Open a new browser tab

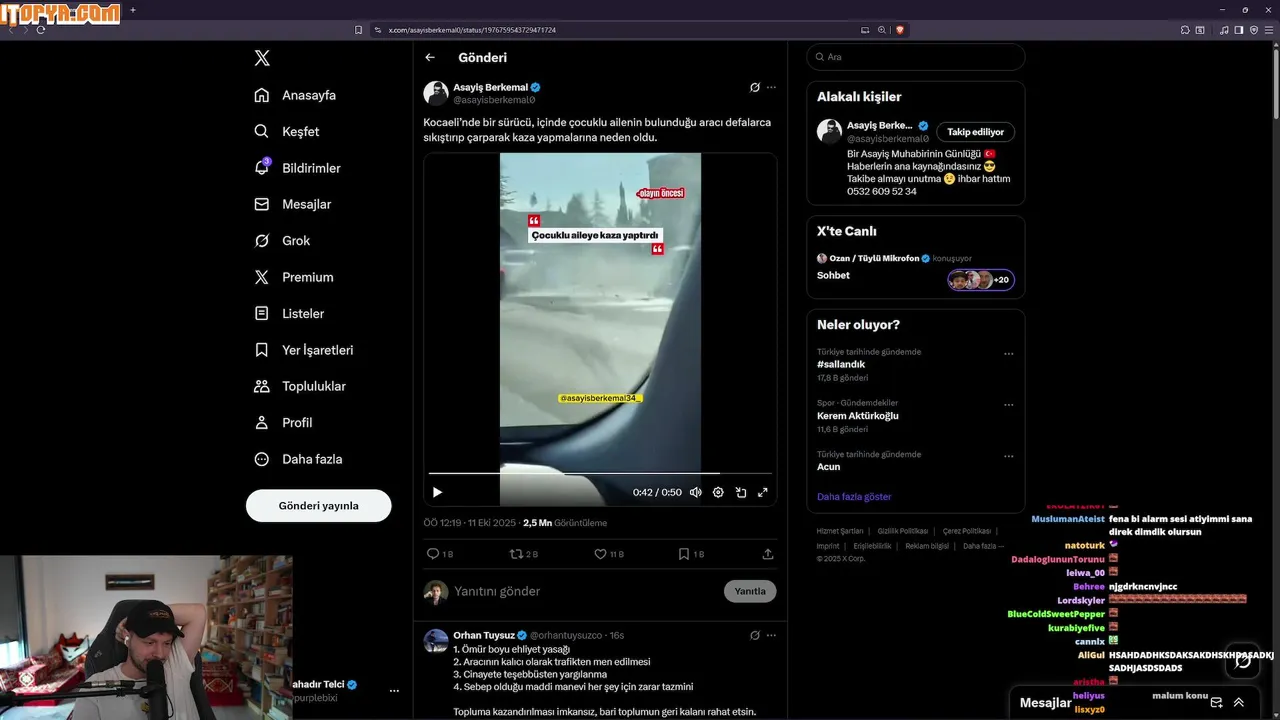[133, 10]
